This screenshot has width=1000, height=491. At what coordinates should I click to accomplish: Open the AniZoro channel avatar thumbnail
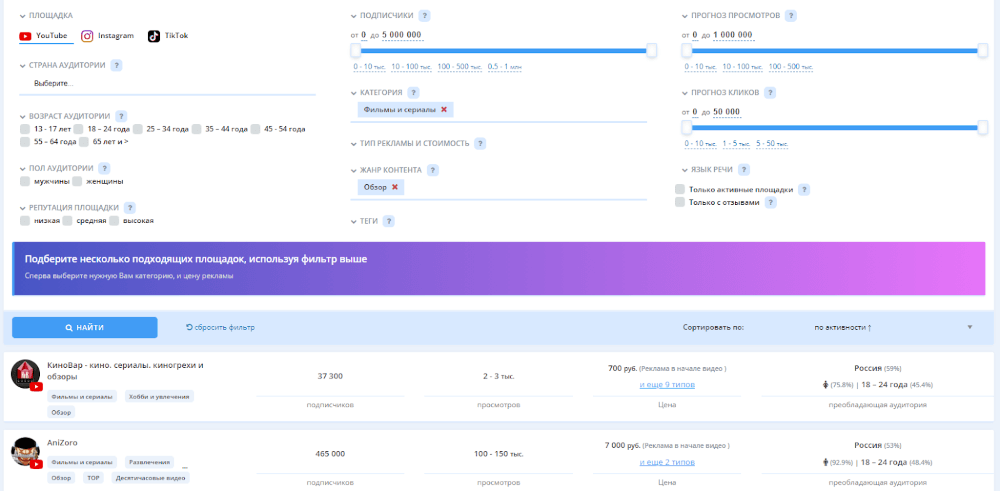26,451
